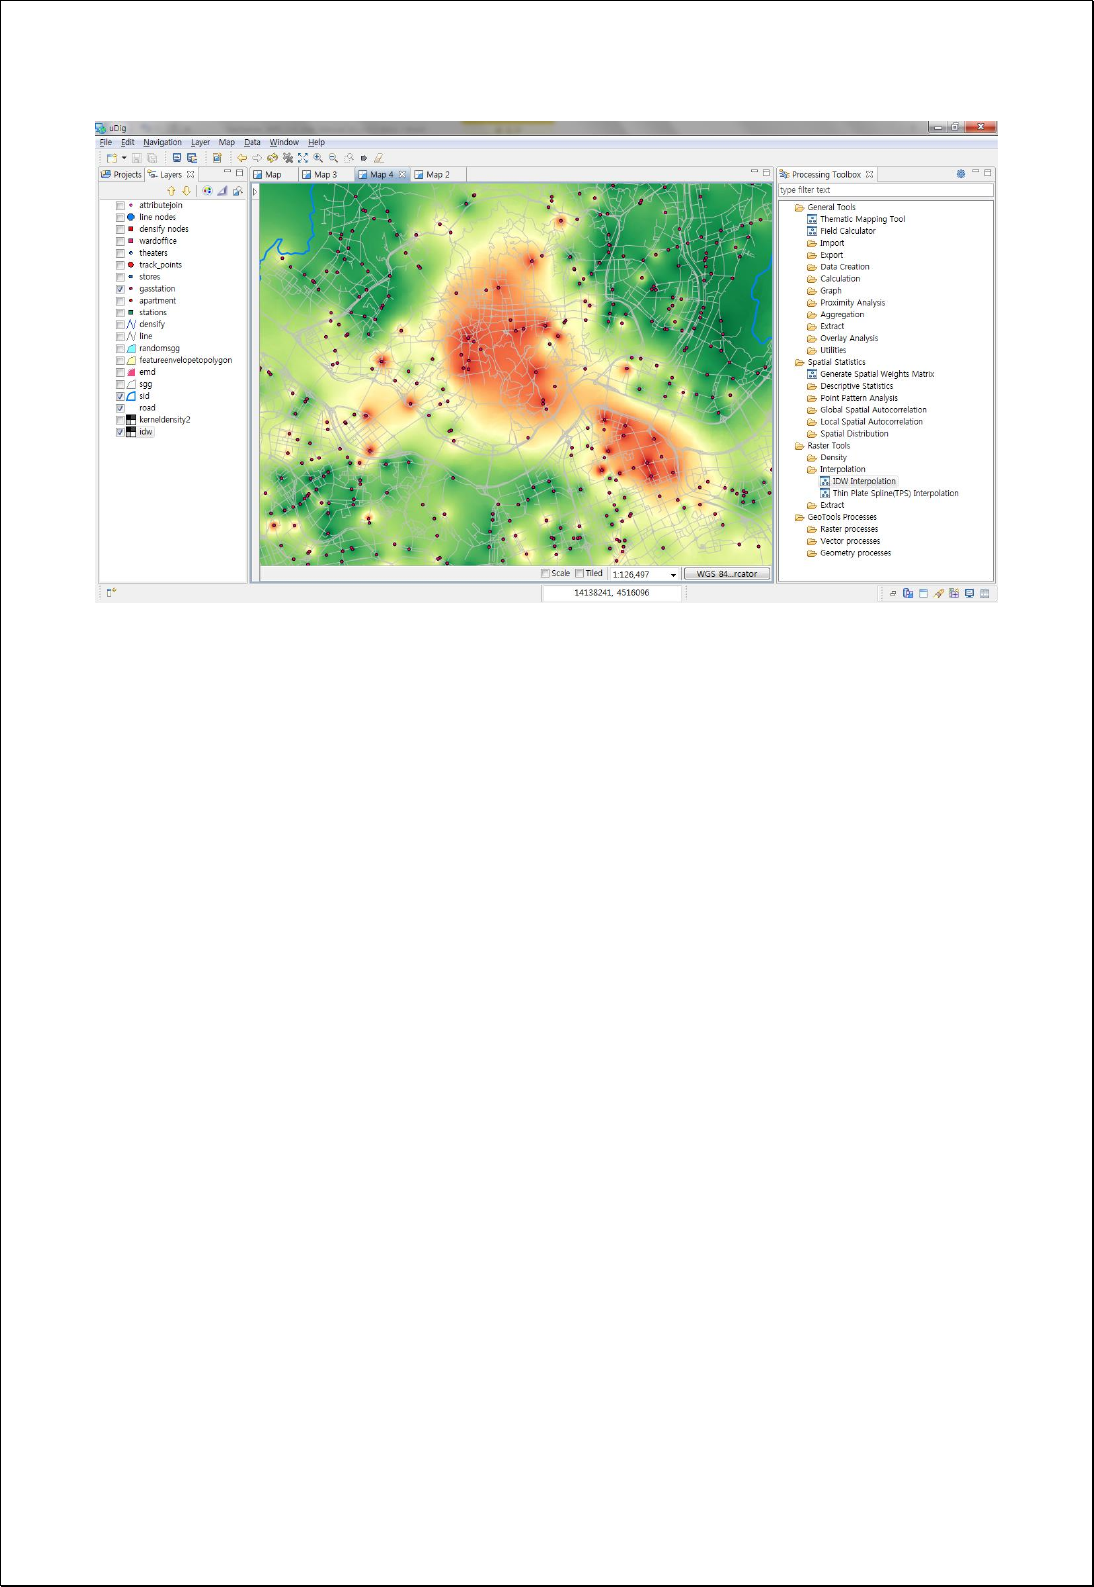
Task: Click the Zoom out magnifier icon
Action: (x=333, y=158)
